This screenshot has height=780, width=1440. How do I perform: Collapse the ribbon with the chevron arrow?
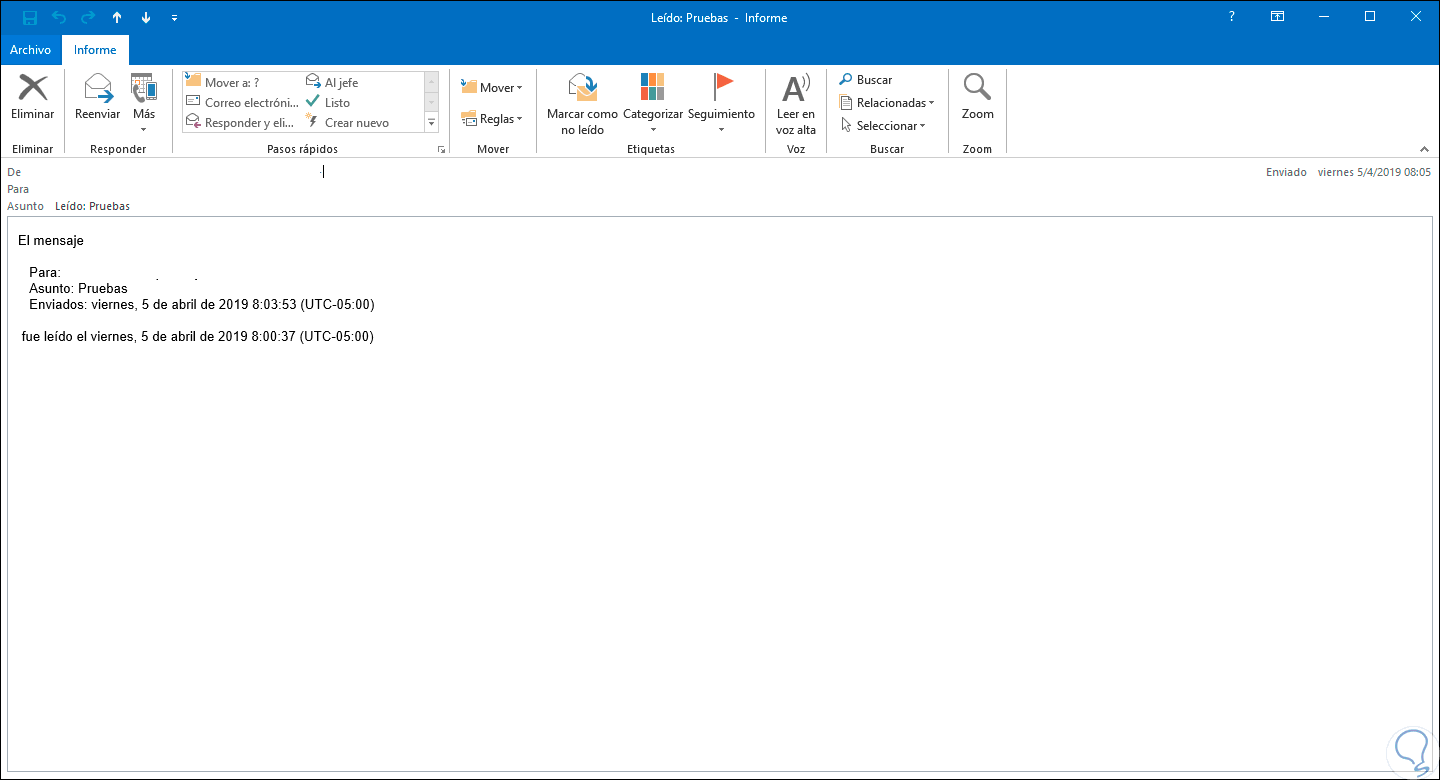coord(1424,149)
